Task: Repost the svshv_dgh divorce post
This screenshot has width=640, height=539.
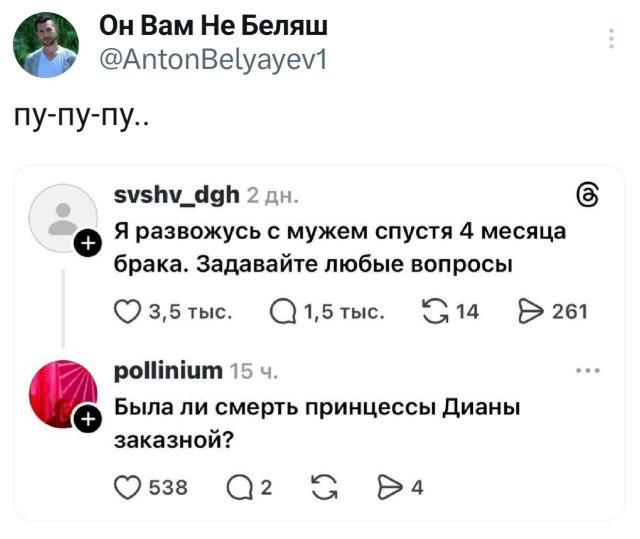Action: 438,311
